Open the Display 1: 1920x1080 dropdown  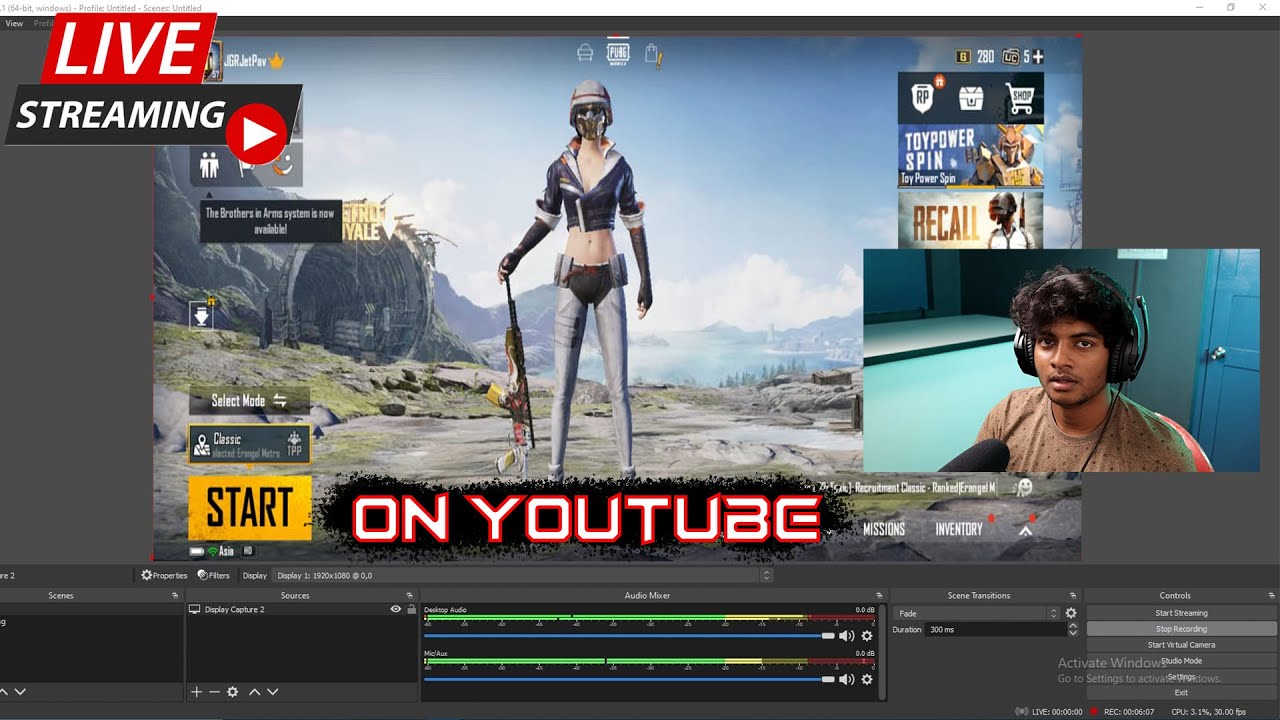pos(523,575)
